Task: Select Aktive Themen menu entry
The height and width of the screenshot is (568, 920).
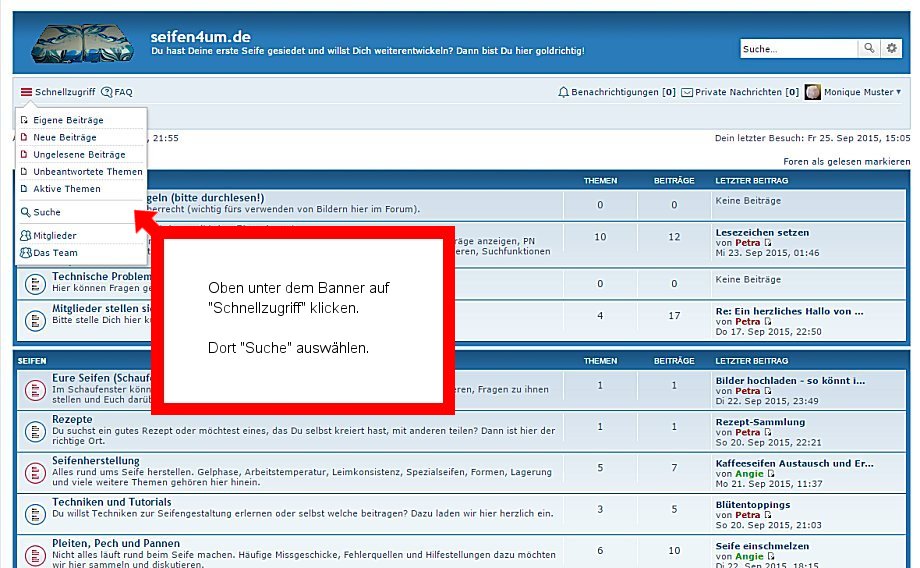Action: tap(67, 189)
